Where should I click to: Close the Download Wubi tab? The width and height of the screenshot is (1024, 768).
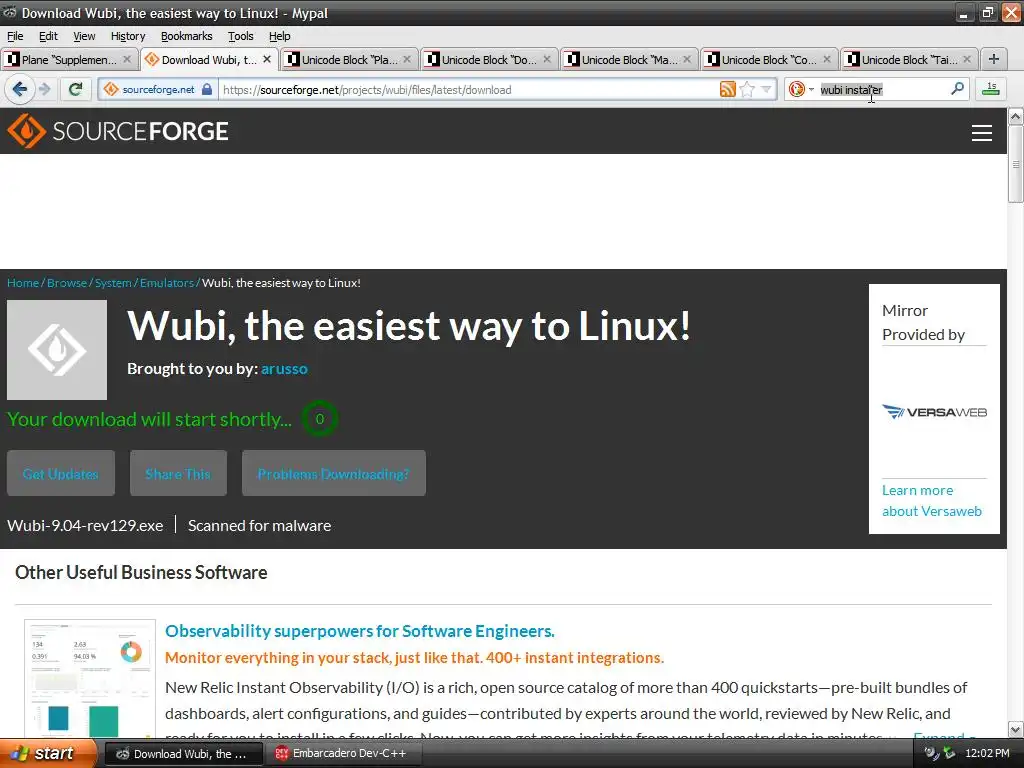(x=267, y=59)
